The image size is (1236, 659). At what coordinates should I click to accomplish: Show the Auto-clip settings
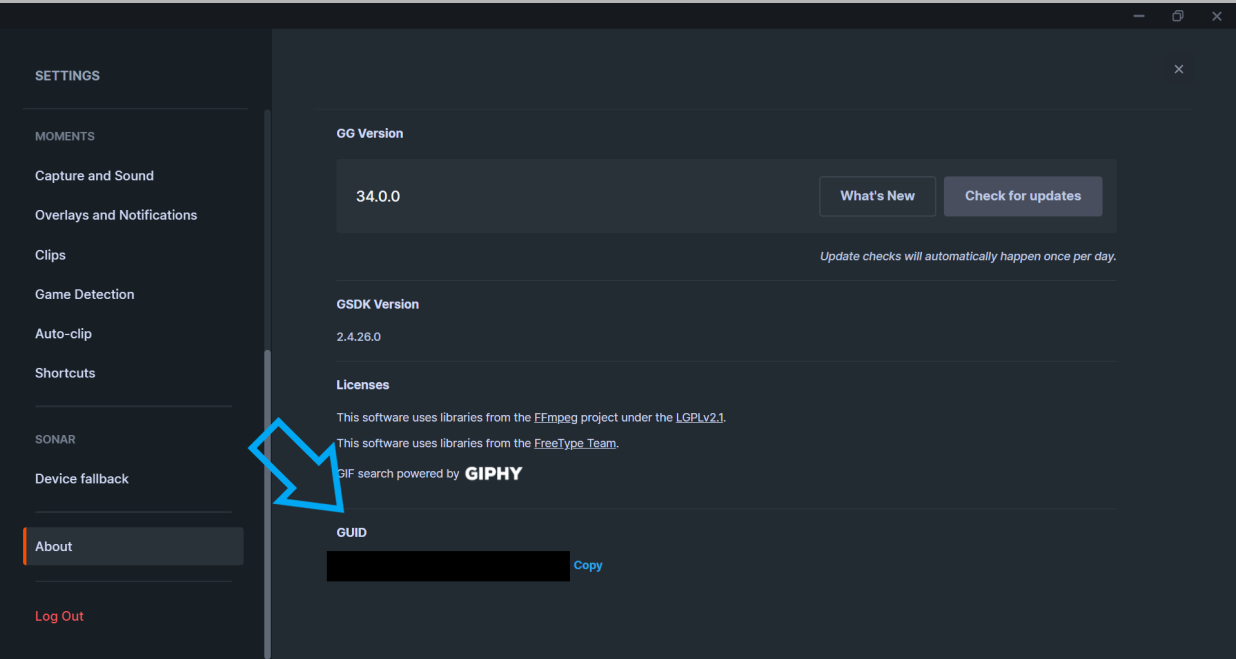63,334
